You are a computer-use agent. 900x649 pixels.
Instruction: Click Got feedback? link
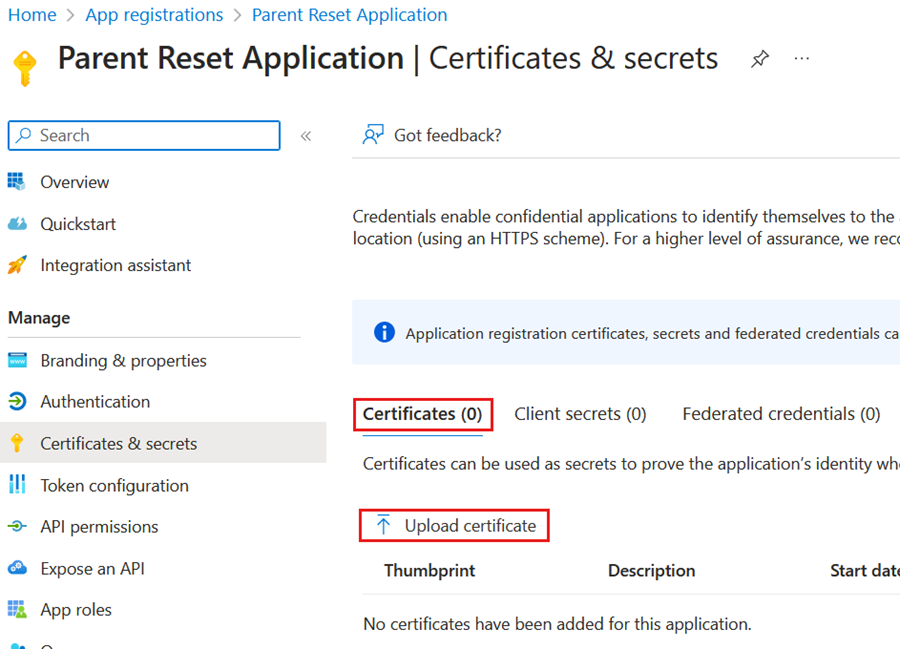[x=447, y=135]
